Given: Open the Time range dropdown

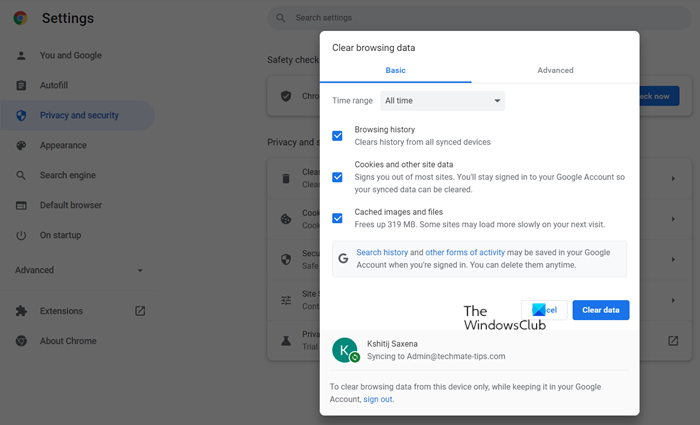Looking at the screenshot, I should pos(443,101).
